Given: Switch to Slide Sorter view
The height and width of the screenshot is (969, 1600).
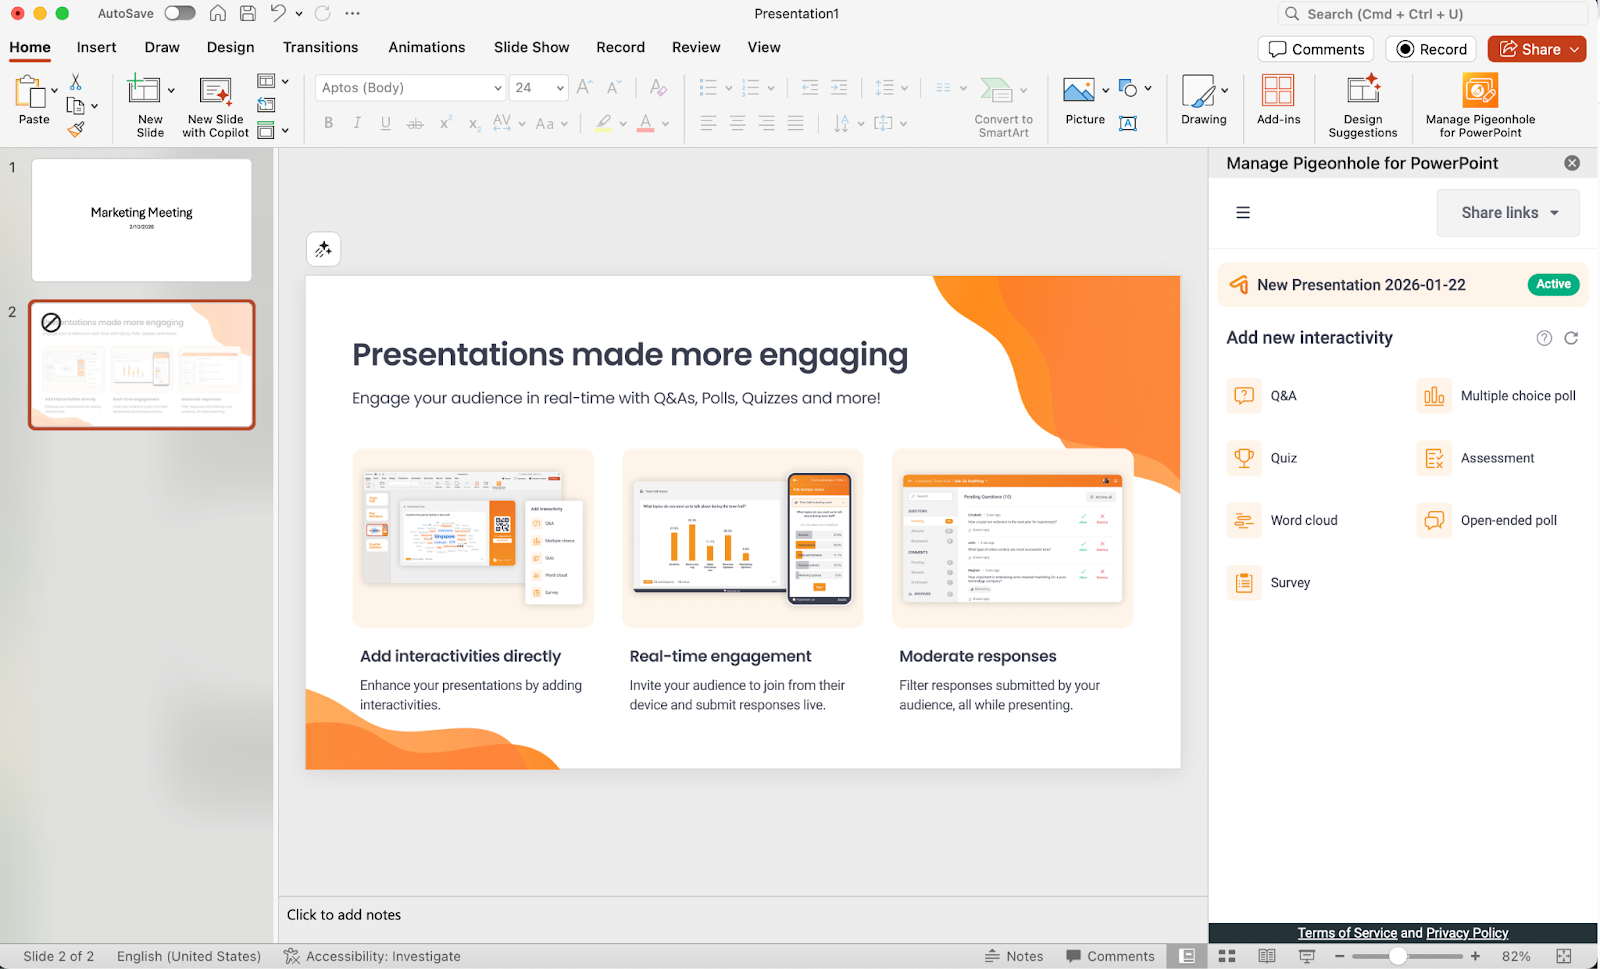Looking at the screenshot, I should (x=1227, y=957).
